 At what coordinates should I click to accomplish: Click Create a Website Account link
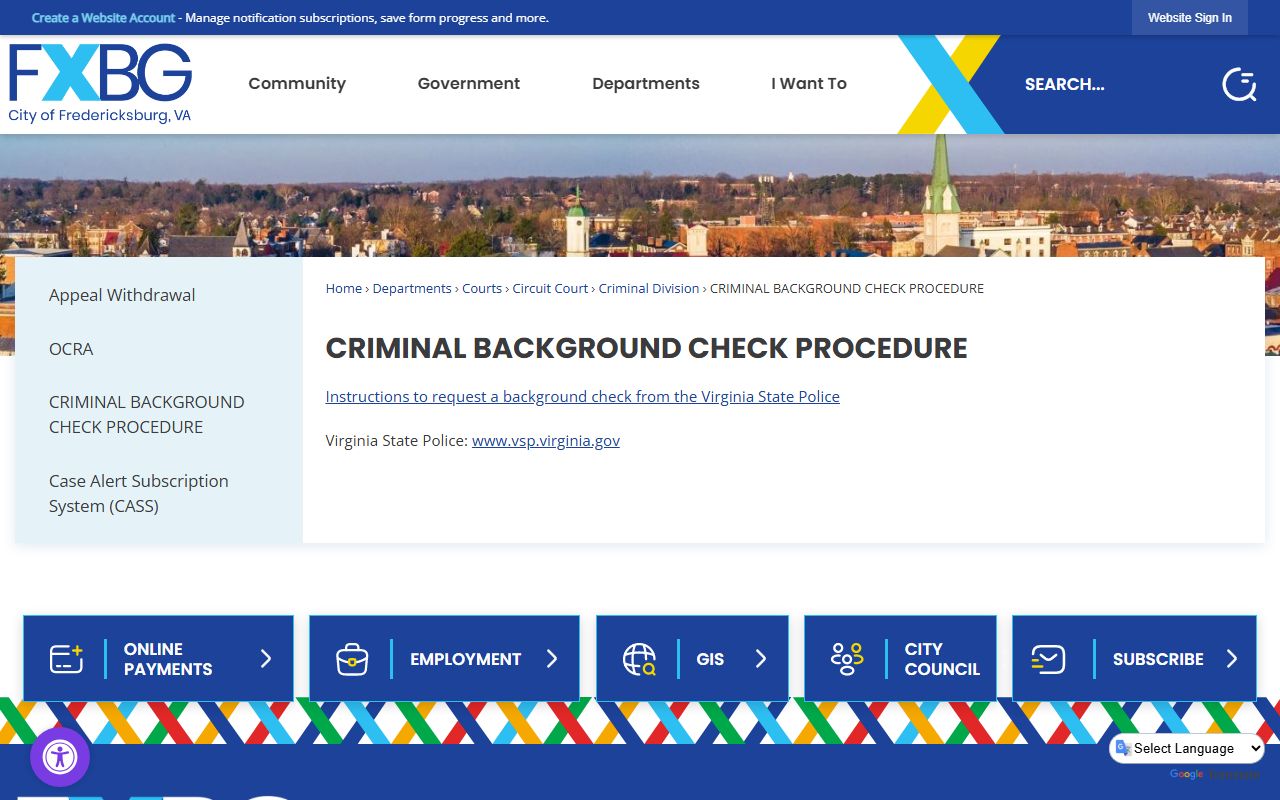104,18
